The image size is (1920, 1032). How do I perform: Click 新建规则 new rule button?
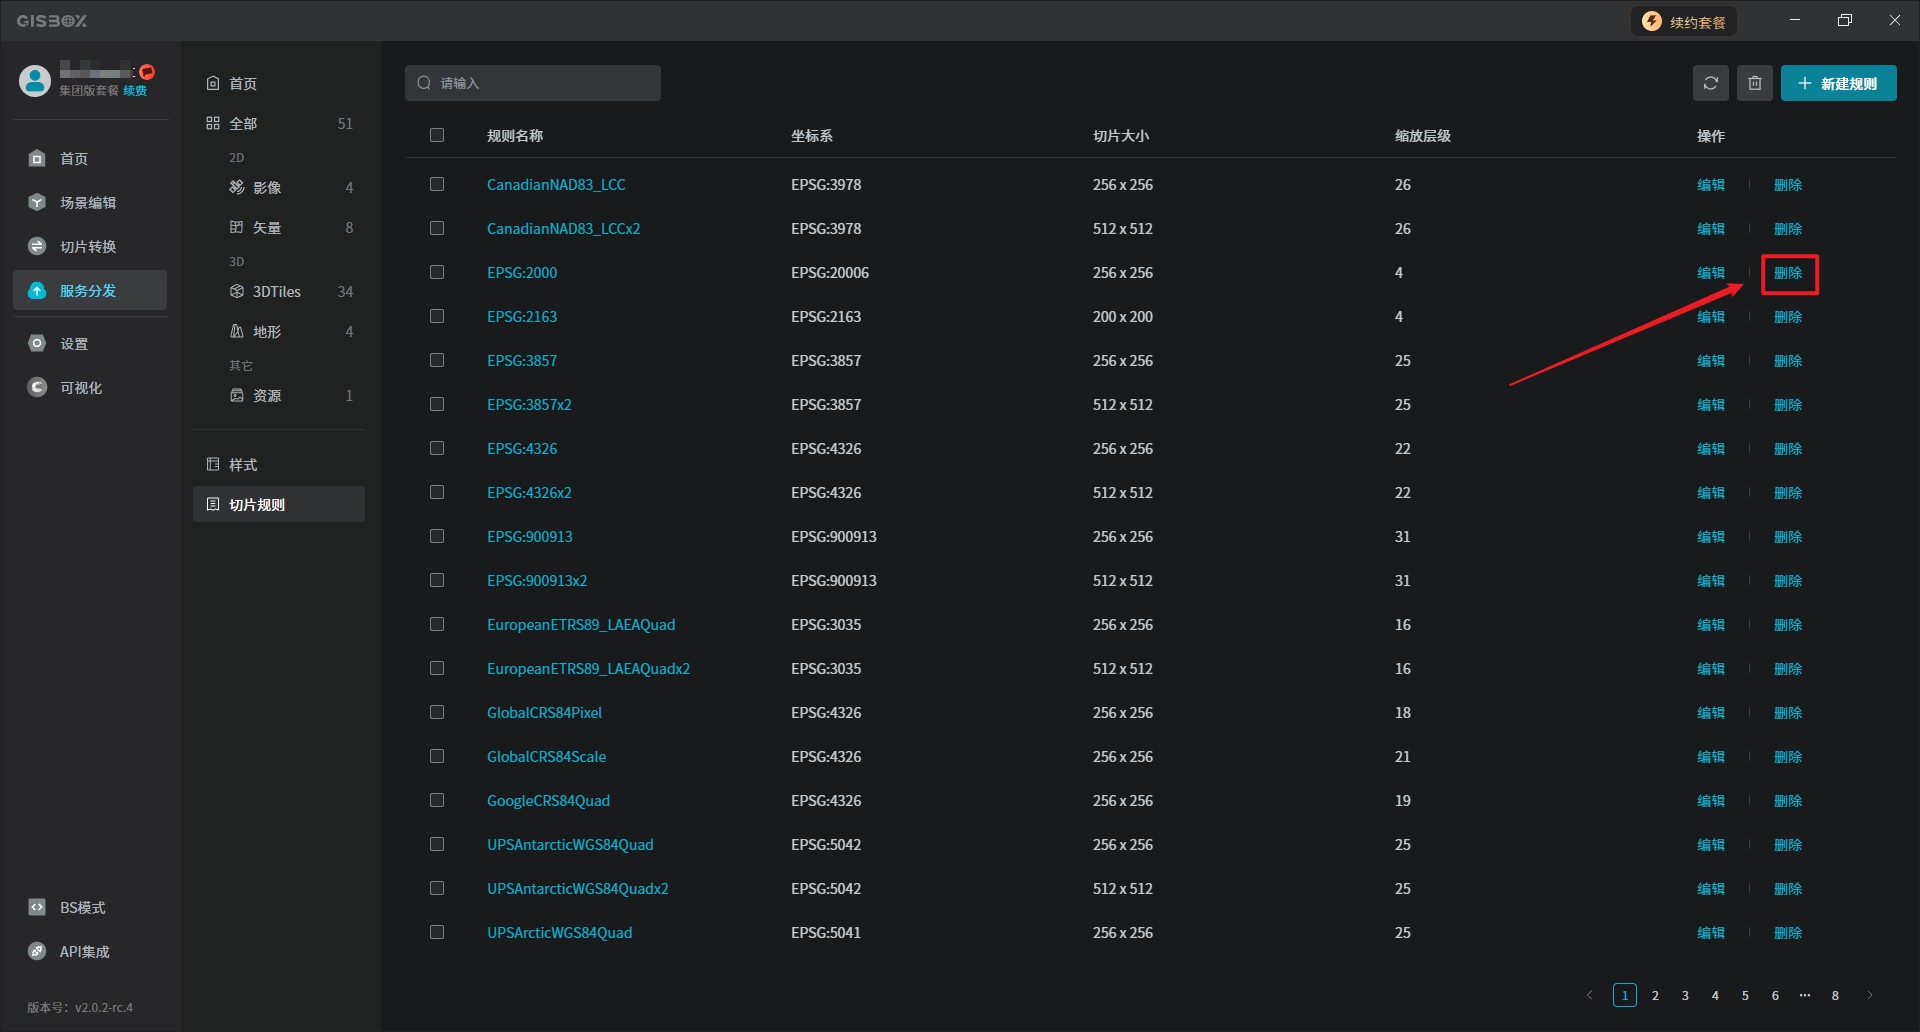(1838, 83)
